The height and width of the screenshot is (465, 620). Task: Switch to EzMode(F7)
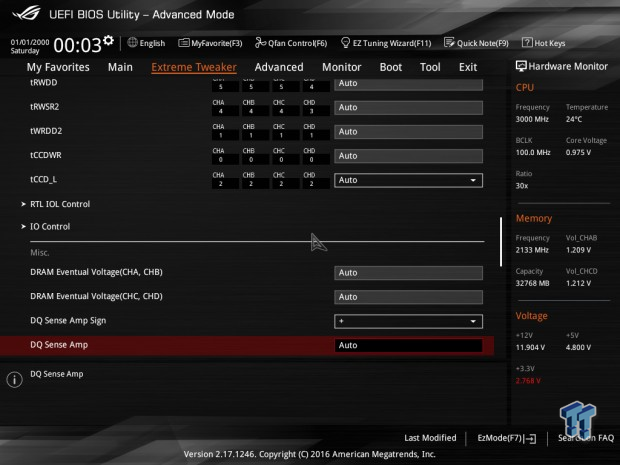click(x=507, y=438)
